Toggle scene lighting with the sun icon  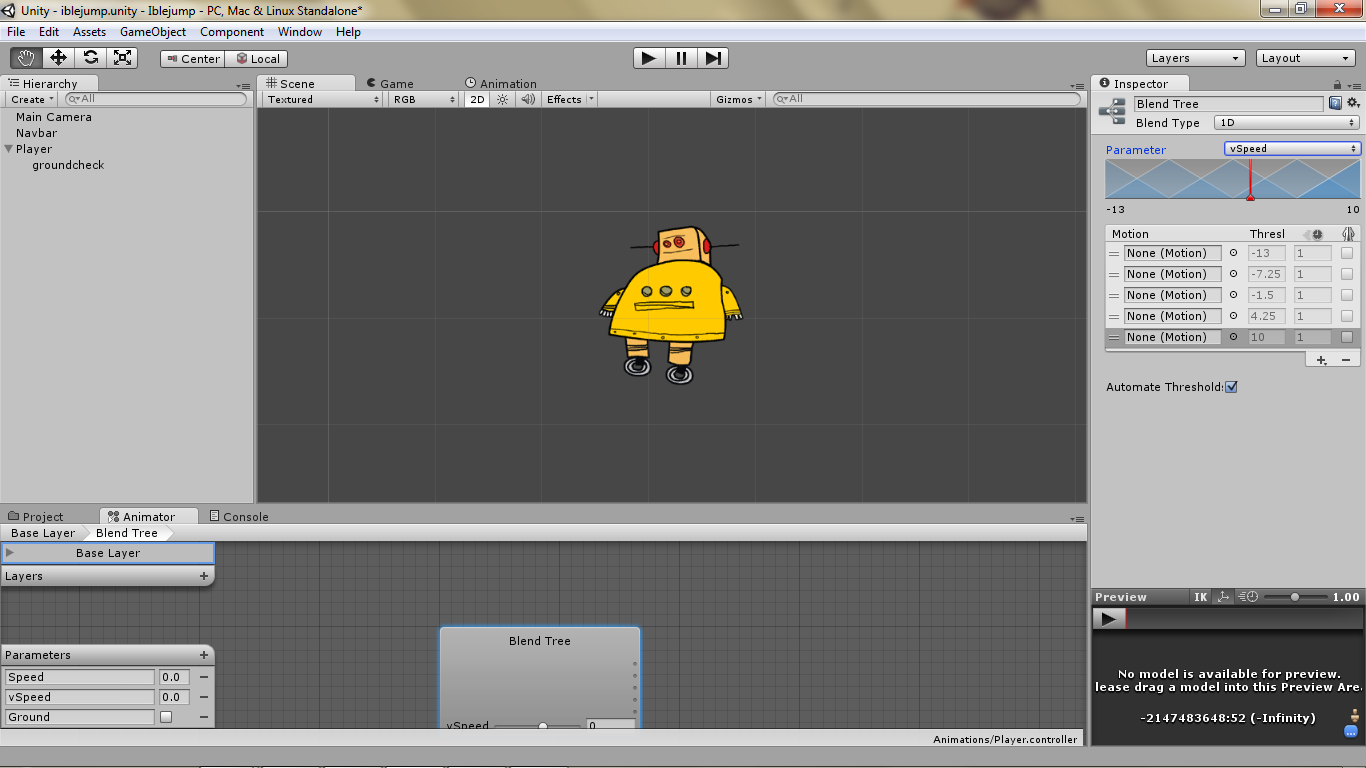click(x=503, y=99)
